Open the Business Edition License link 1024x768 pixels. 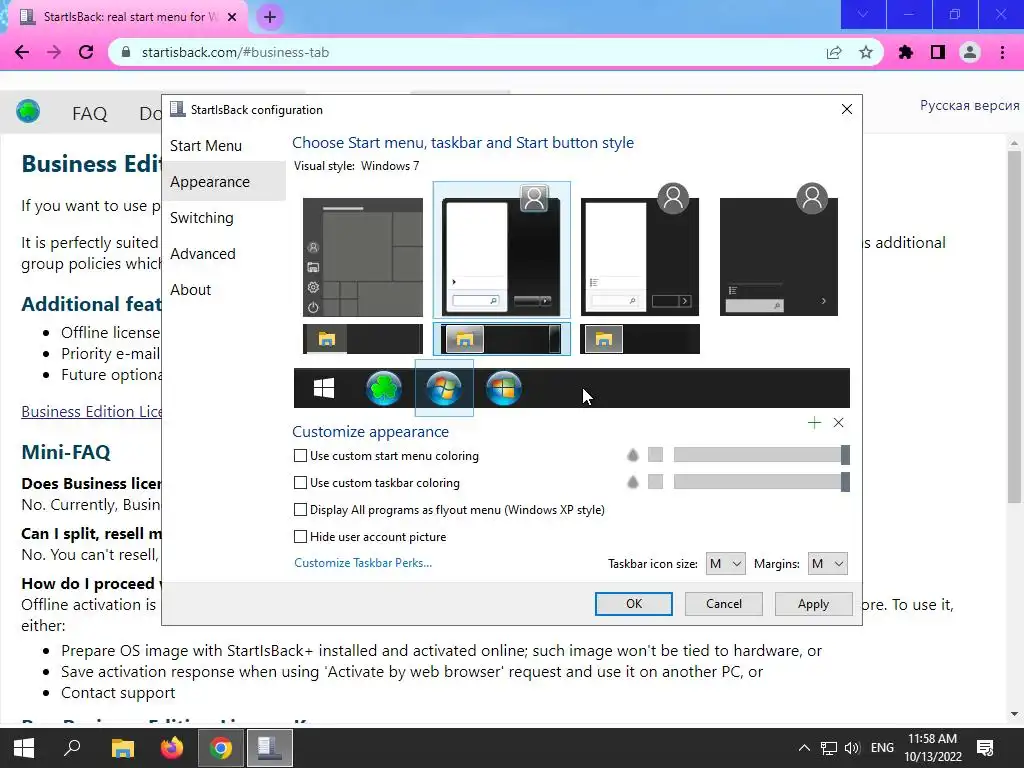[91, 411]
